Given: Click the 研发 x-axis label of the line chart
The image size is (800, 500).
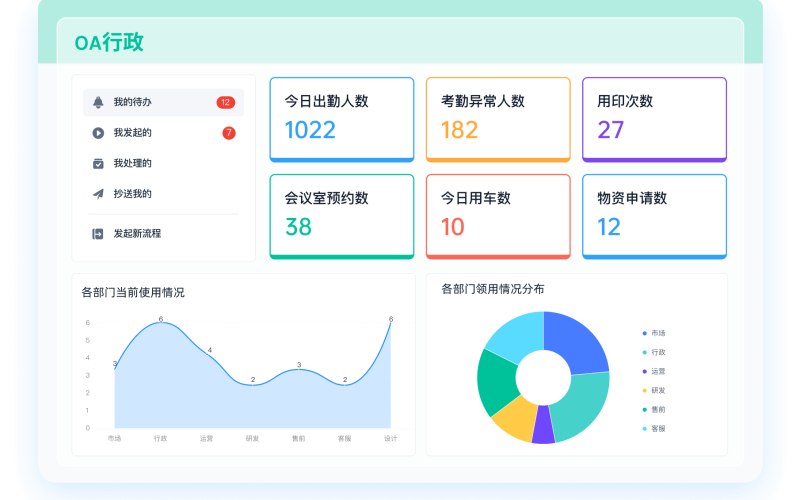Looking at the screenshot, I should (x=252, y=438).
